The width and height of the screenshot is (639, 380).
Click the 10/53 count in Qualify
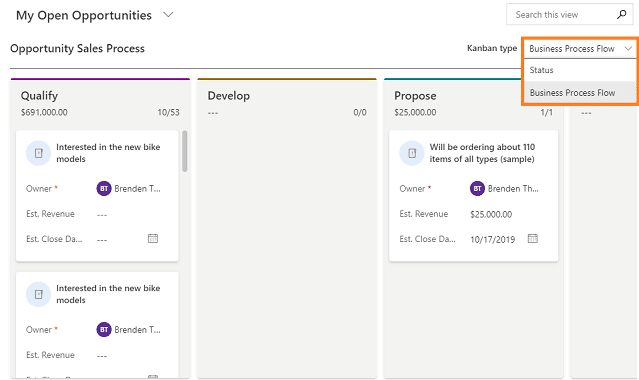point(168,113)
